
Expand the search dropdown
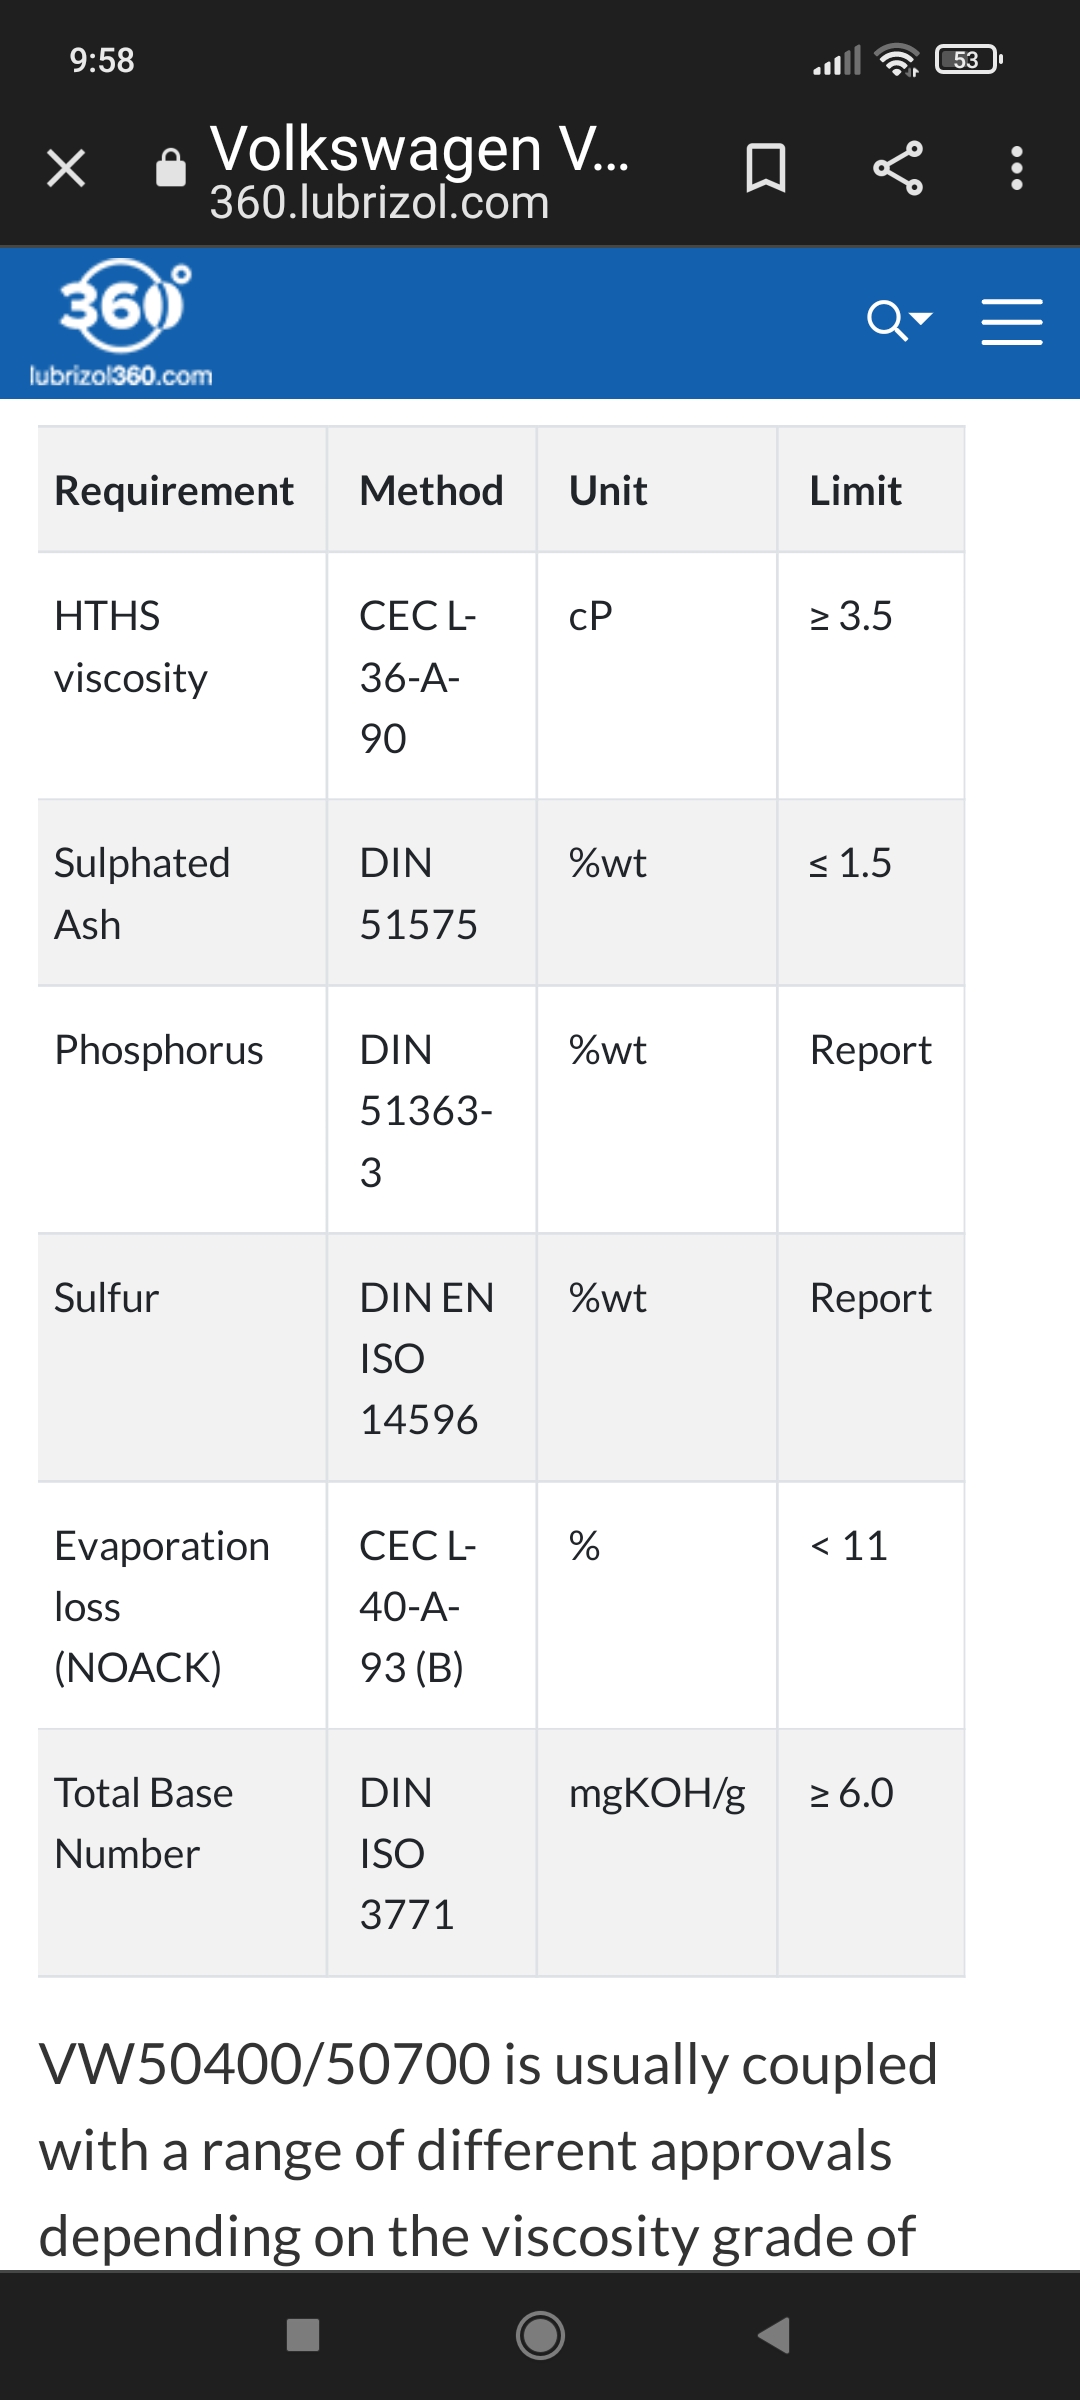pyautogui.click(x=899, y=321)
